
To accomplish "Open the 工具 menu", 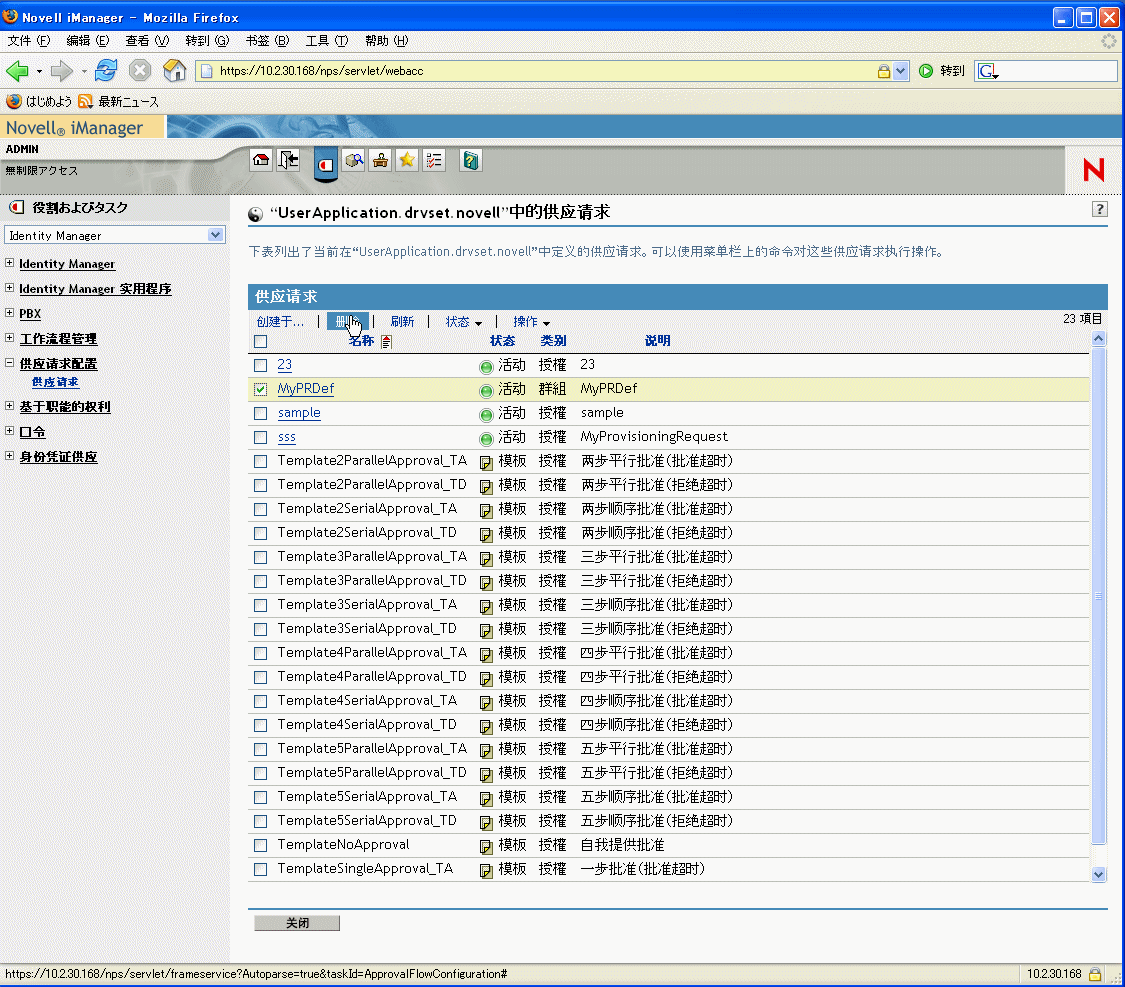I will click(x=326, y=41).
